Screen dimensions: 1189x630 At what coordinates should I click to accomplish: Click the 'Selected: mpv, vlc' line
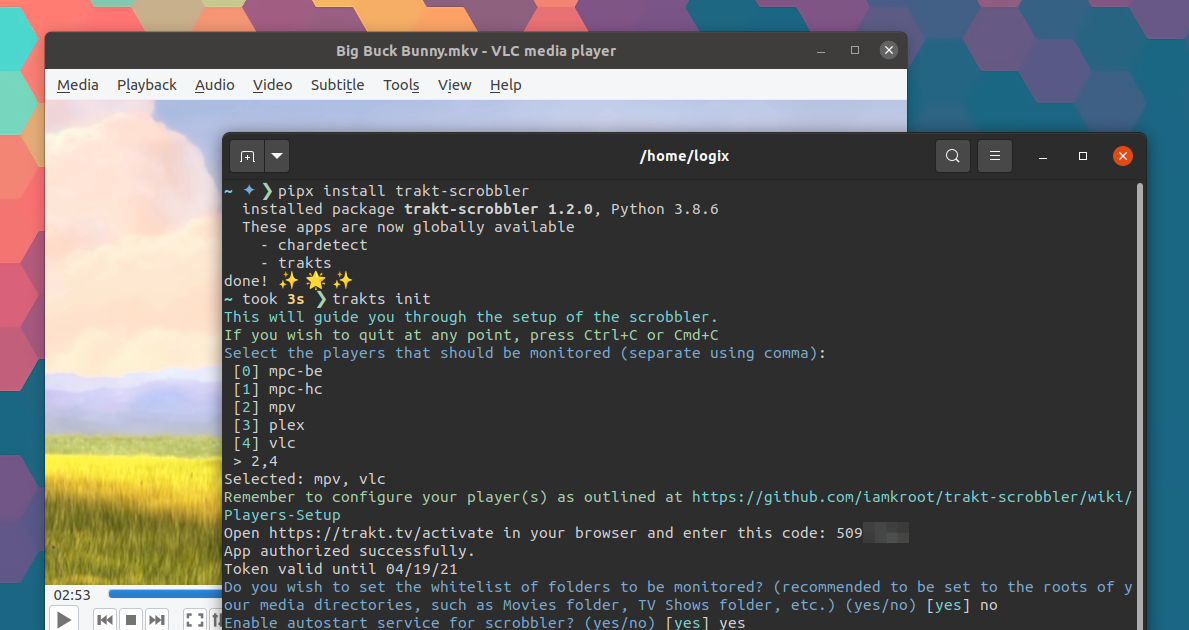click(305, 479)
